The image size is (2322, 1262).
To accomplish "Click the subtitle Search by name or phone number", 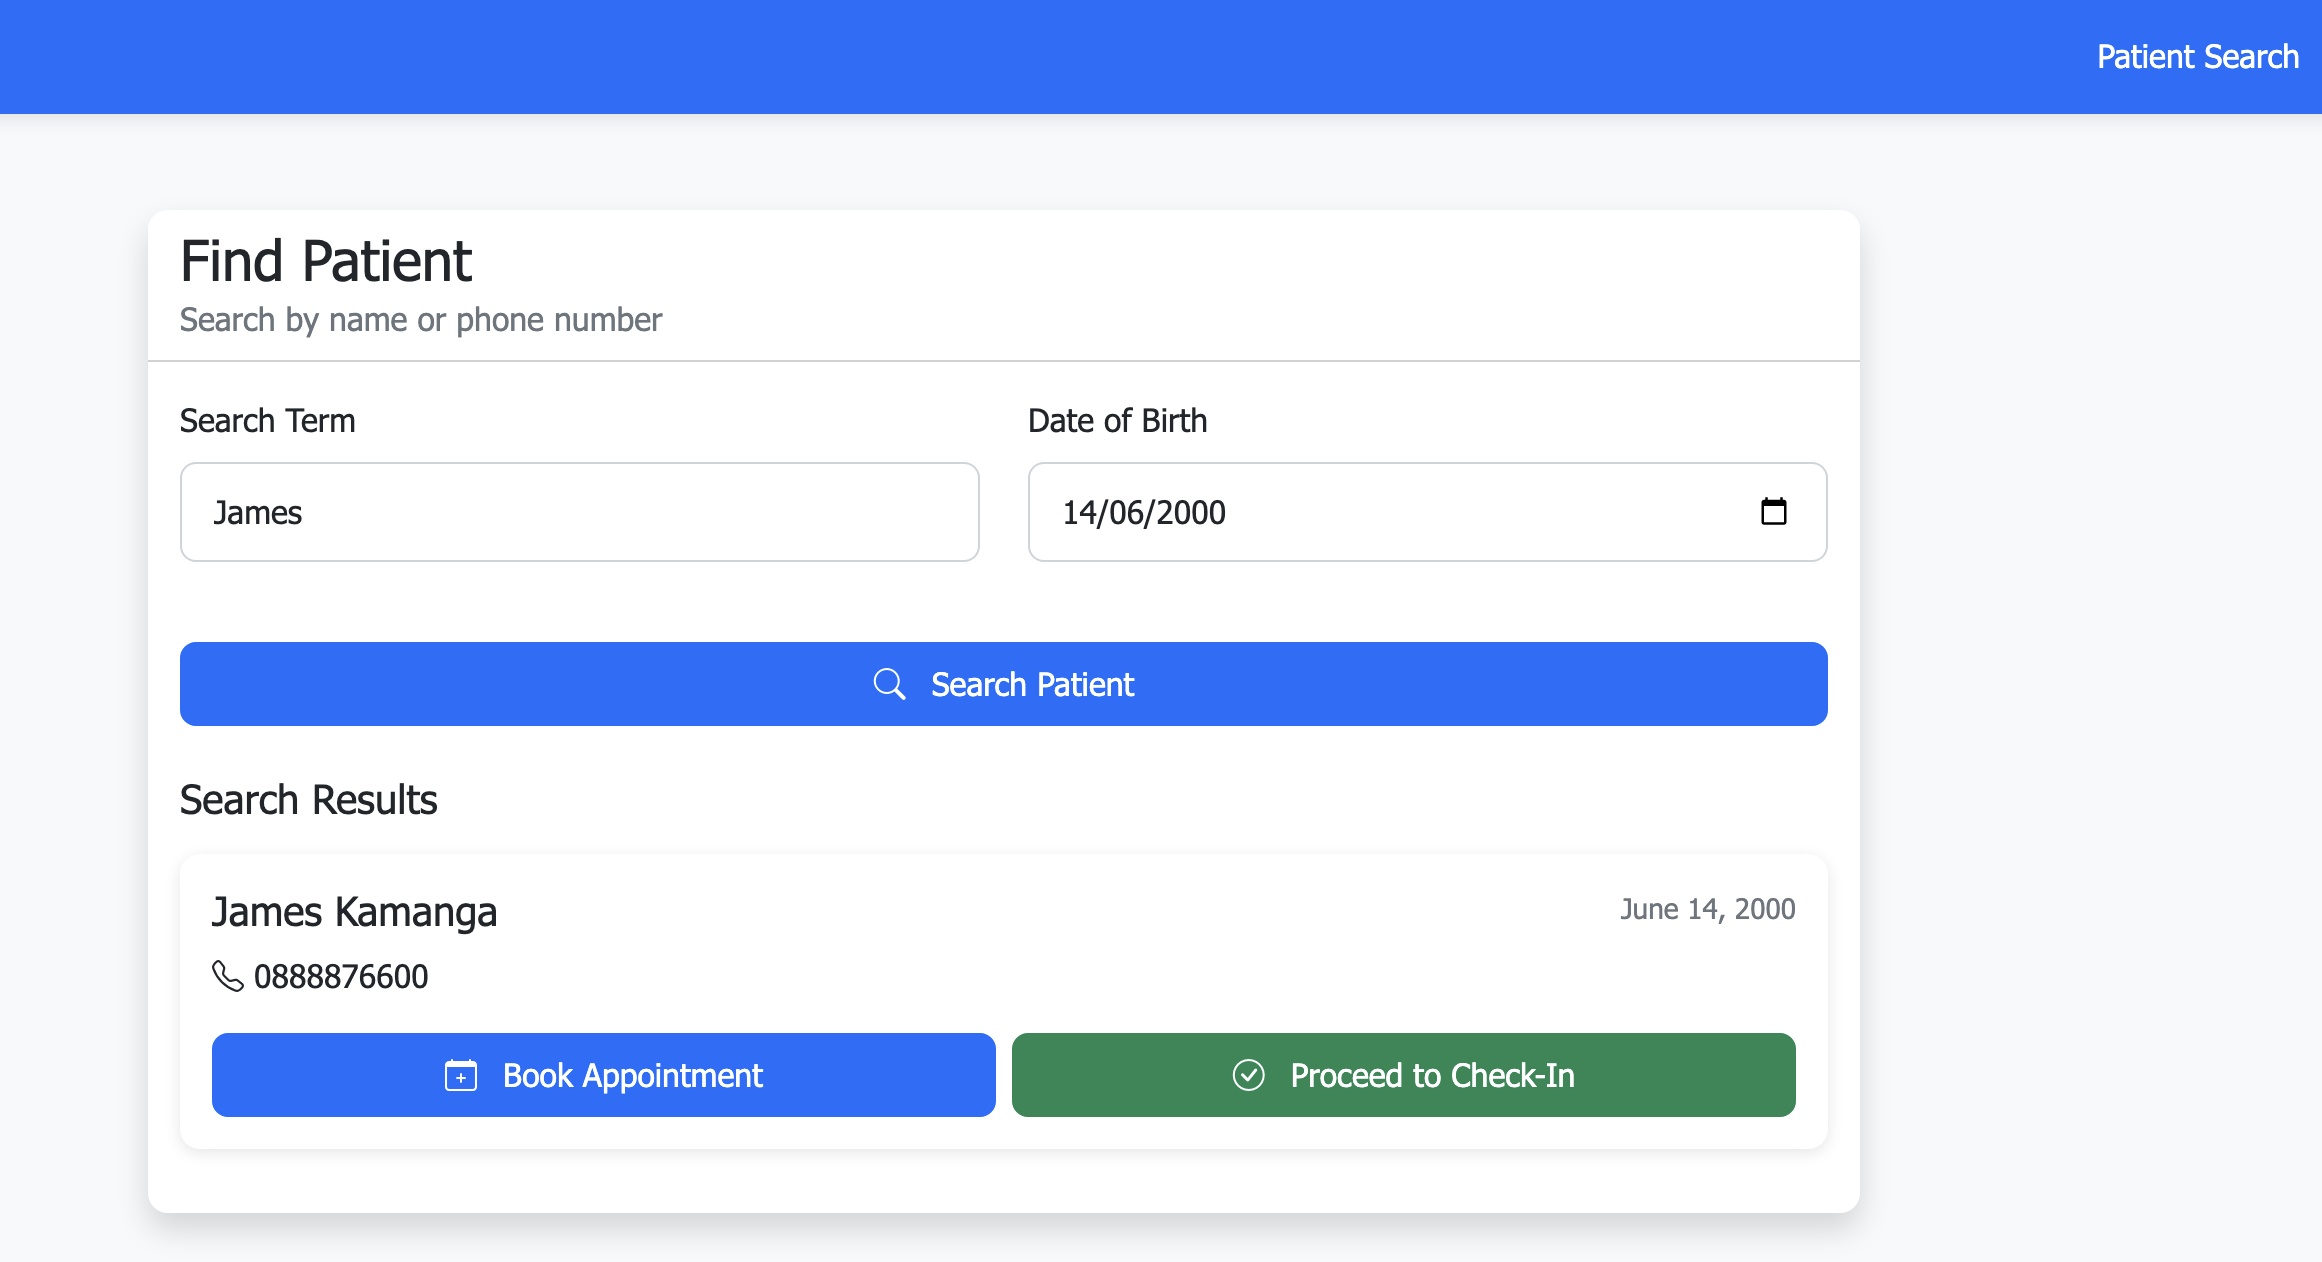I will [x=421, y=319].
